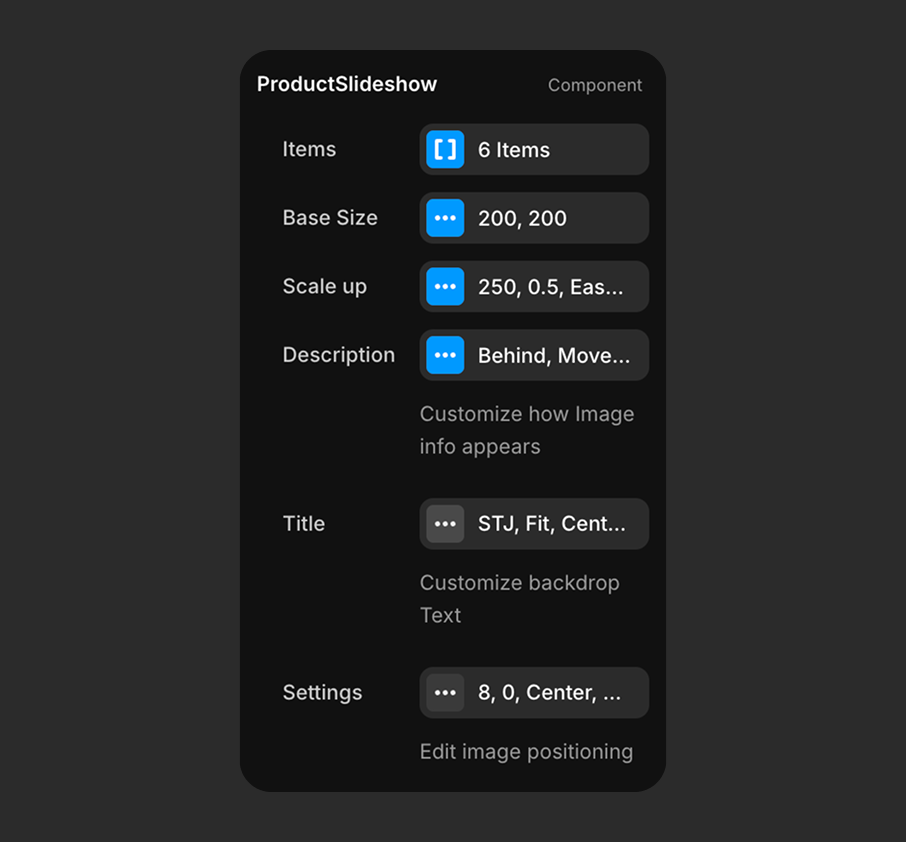Viewport: 906px width, 842px height.
Task: Click the Title property label
Action: (303, 524)
